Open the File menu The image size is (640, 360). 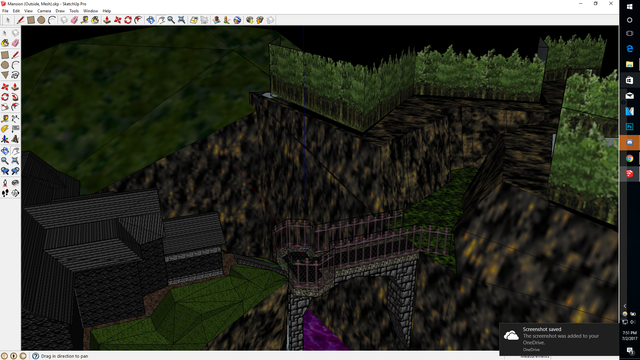5,11
